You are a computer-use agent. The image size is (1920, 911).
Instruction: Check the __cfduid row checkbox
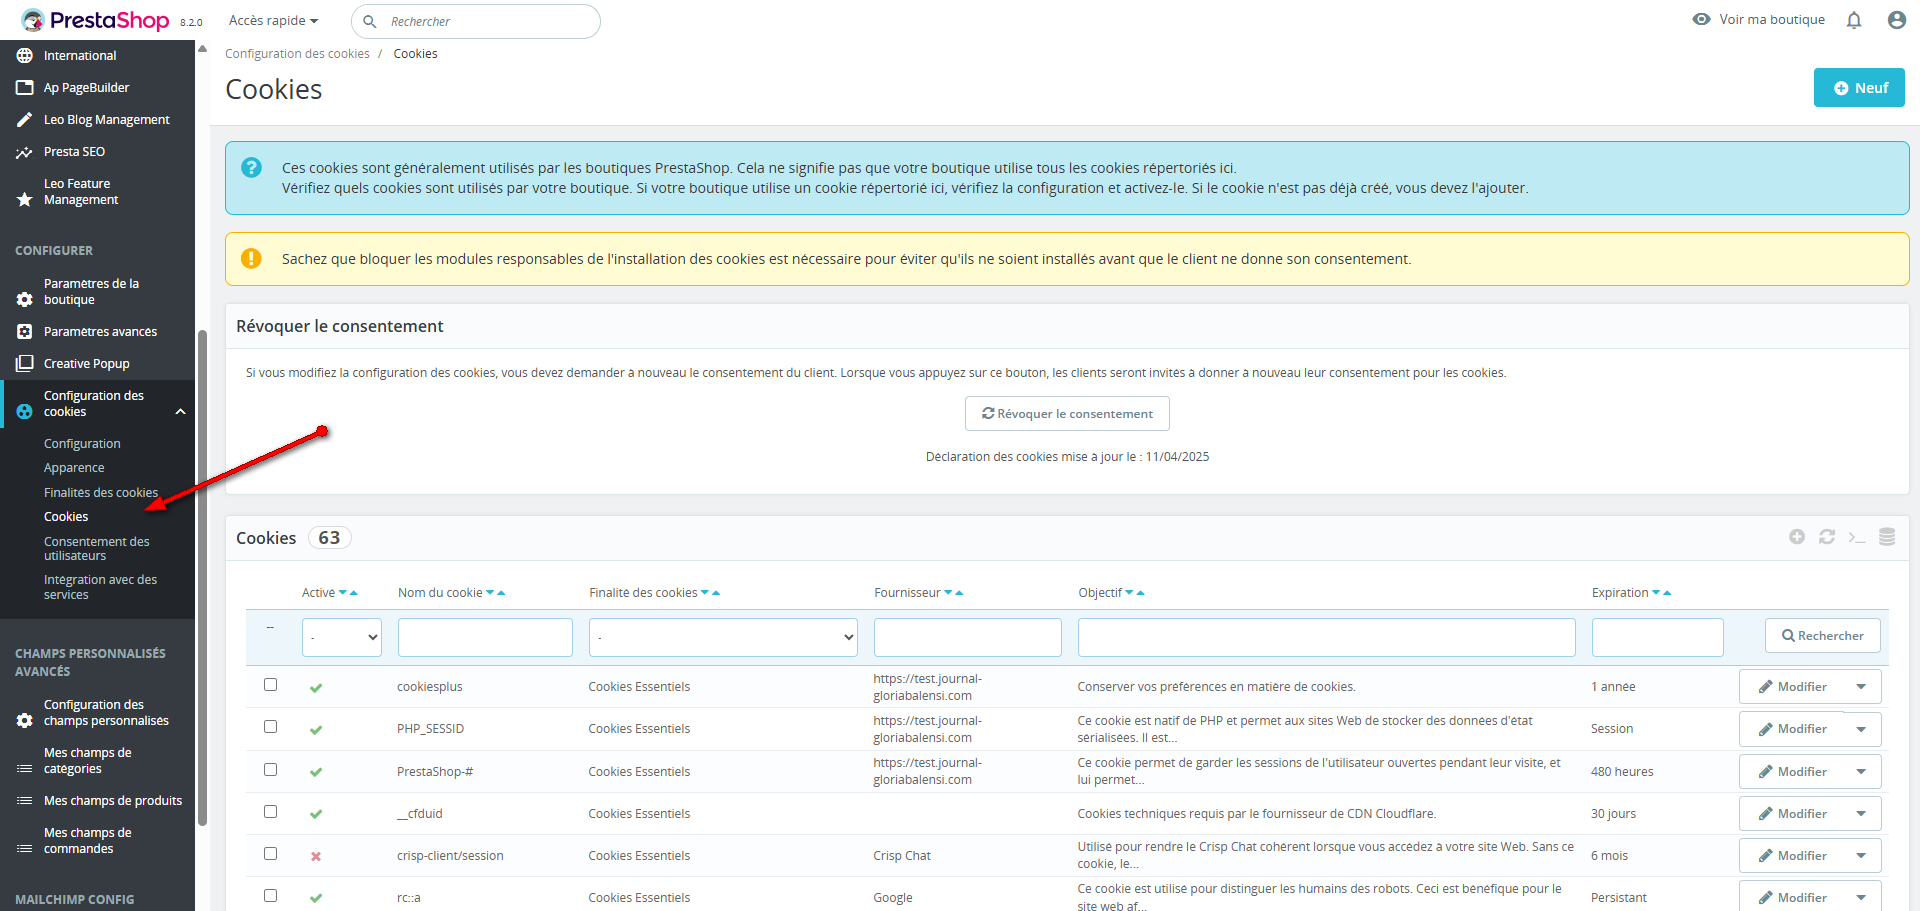(x=270, y=812)
